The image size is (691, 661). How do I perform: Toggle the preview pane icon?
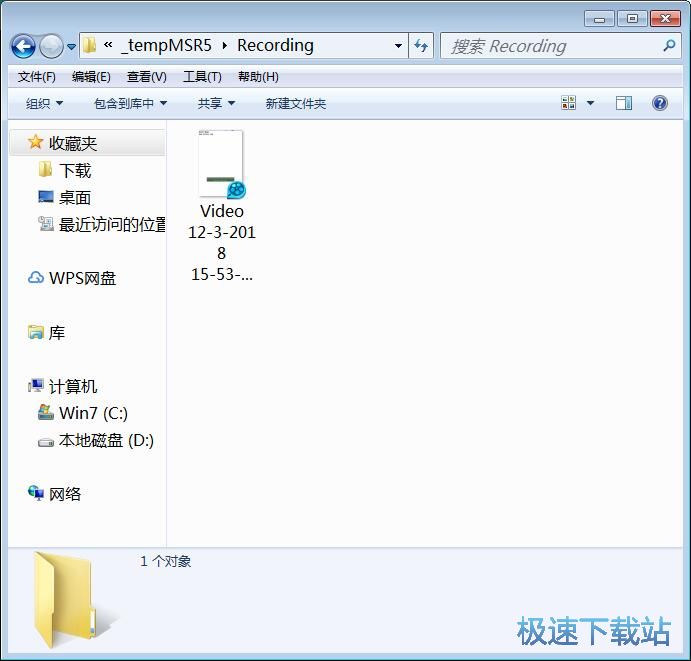tap(624, 103)
